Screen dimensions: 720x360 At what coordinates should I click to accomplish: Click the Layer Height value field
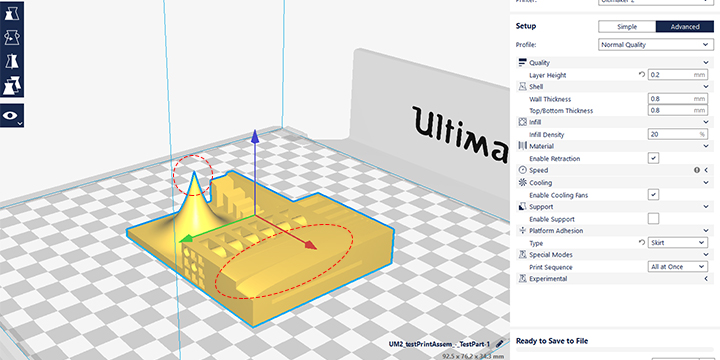678,75
